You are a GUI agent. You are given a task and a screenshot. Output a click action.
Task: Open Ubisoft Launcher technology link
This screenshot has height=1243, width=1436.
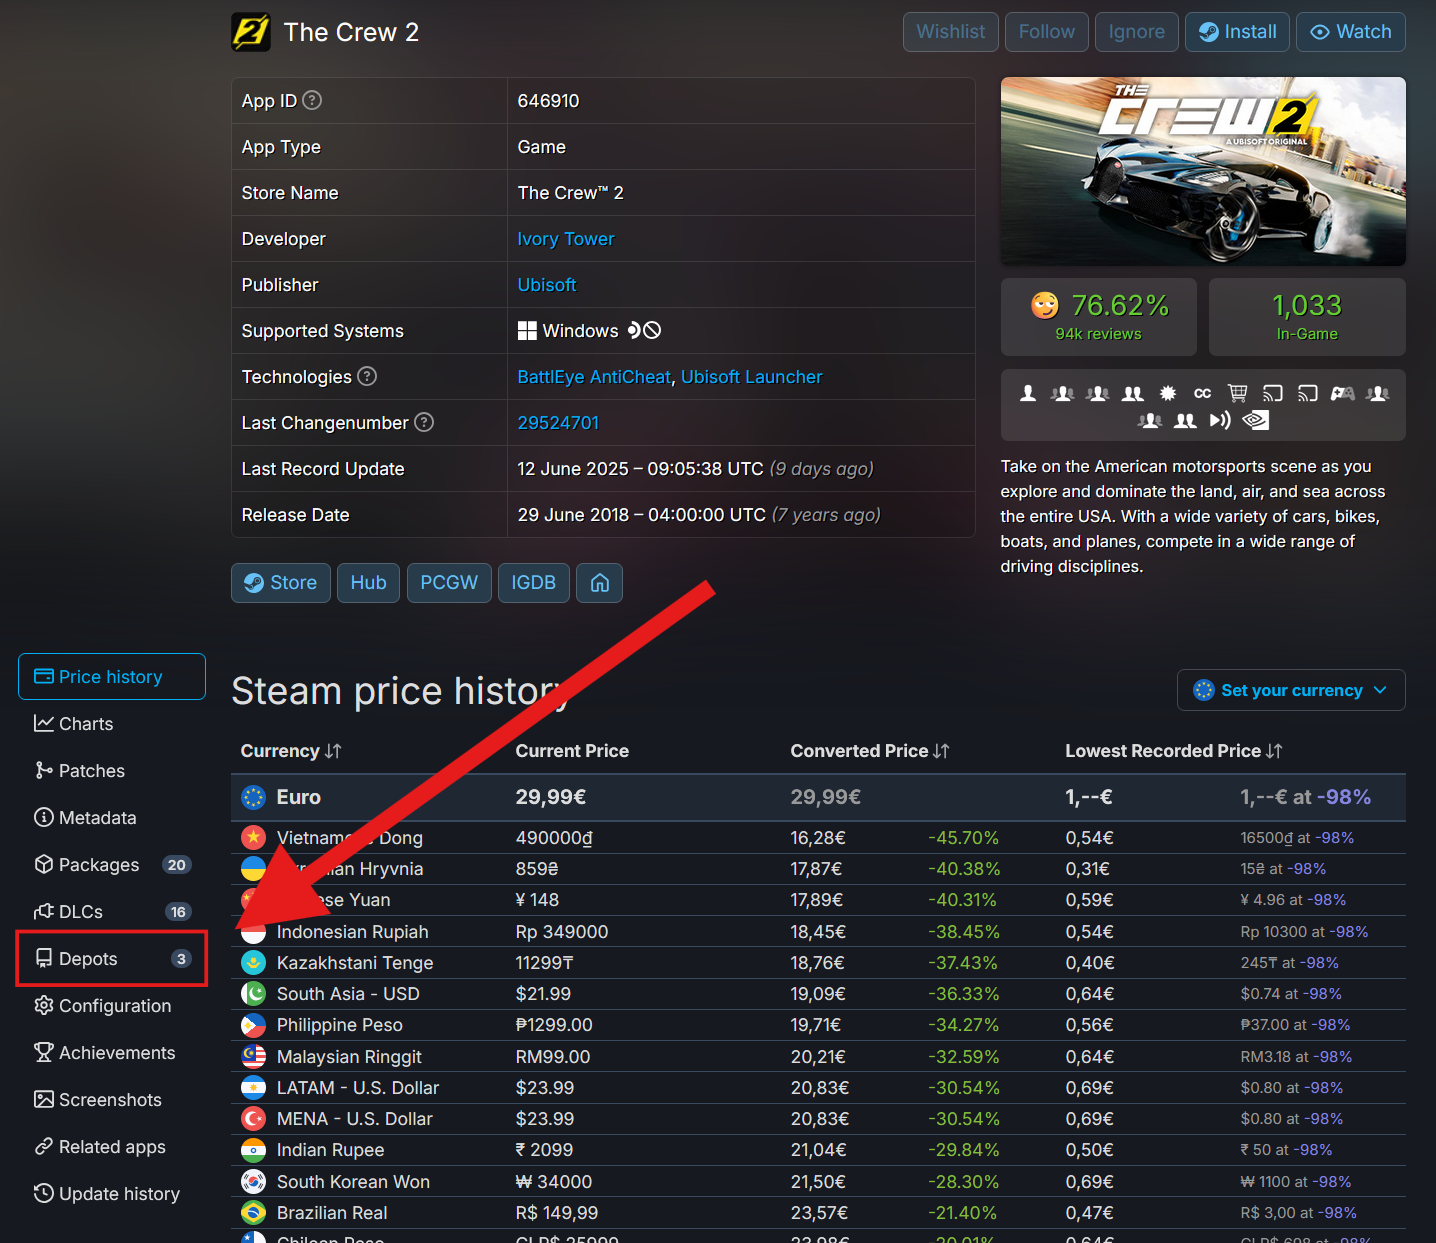pyautogui.click(x=752, y=377)
